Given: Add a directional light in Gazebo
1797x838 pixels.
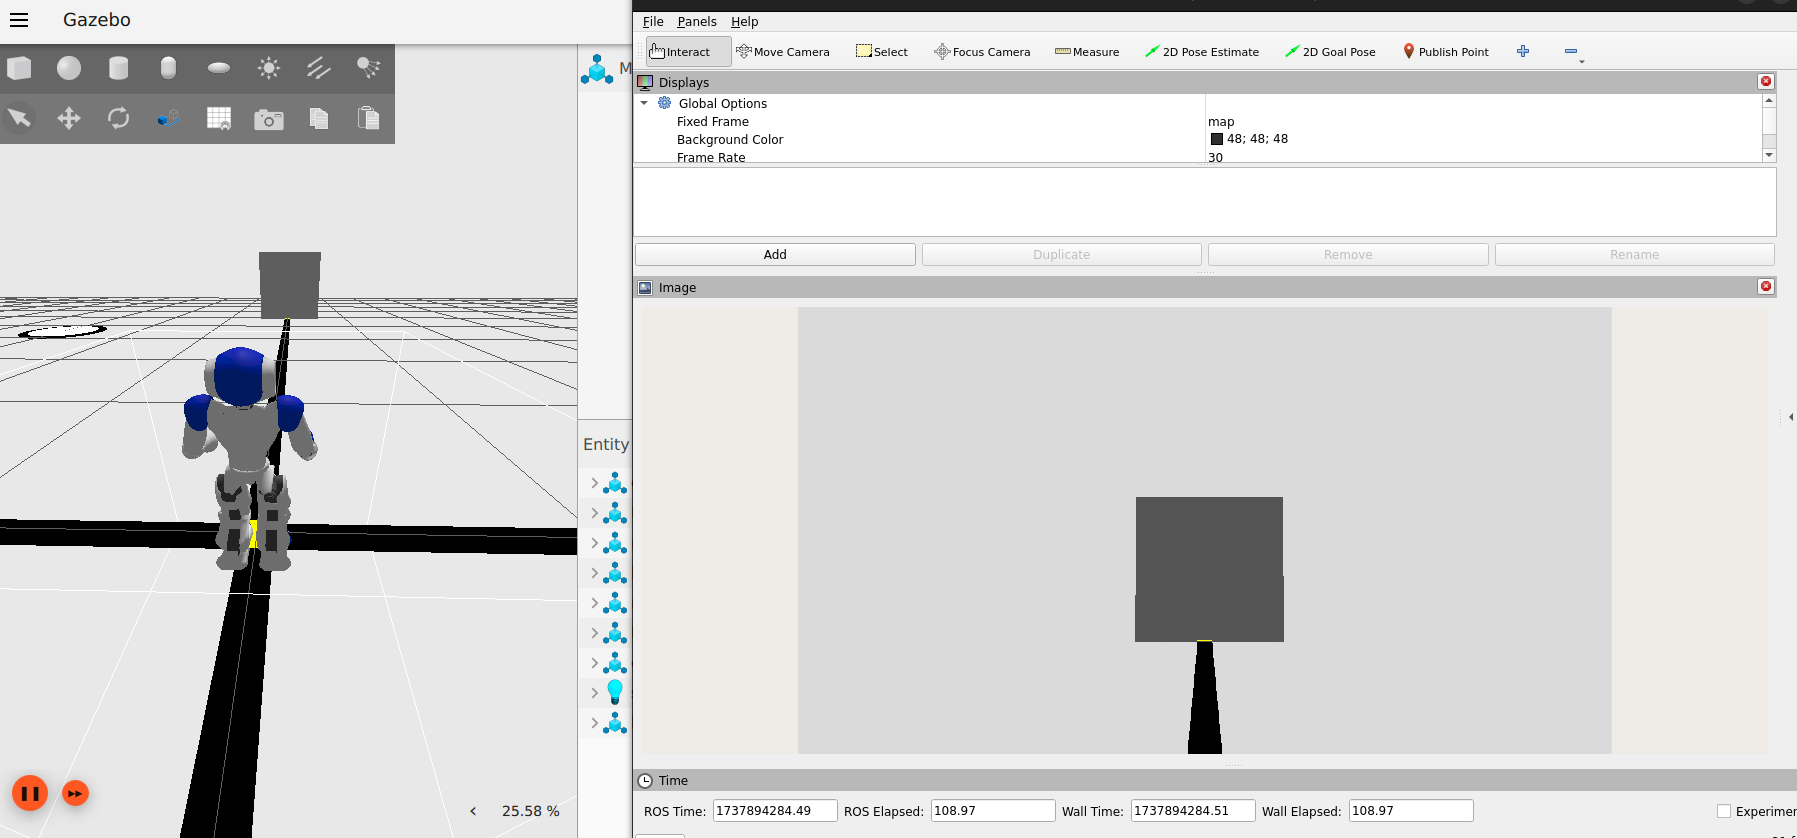Looking at the screenshot, I should 318,68.
